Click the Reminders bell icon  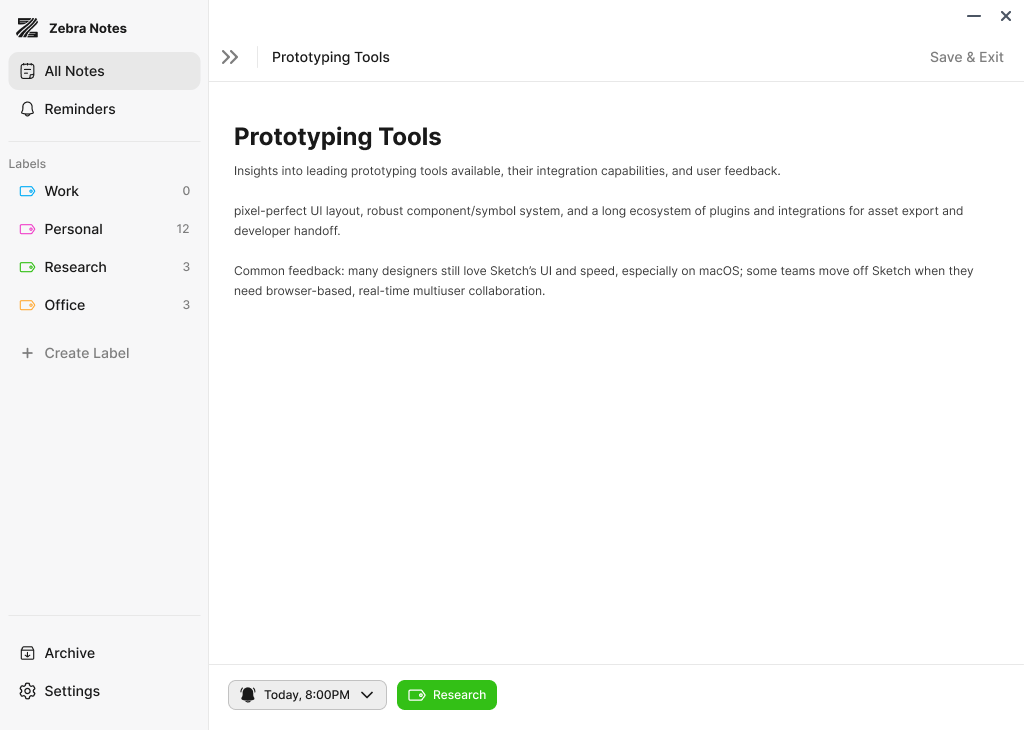pos(28,109)
